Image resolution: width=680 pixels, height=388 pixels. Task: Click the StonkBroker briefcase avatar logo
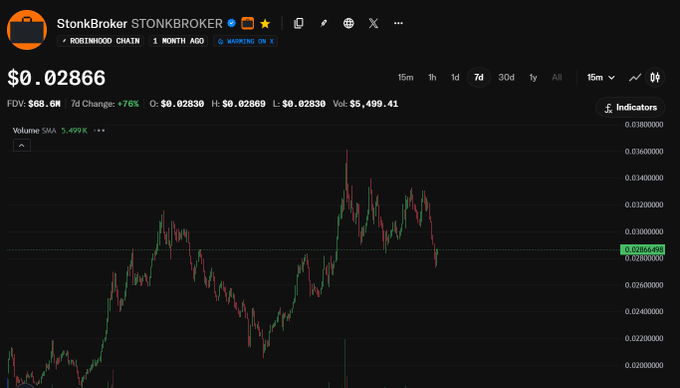click(27, 30)
